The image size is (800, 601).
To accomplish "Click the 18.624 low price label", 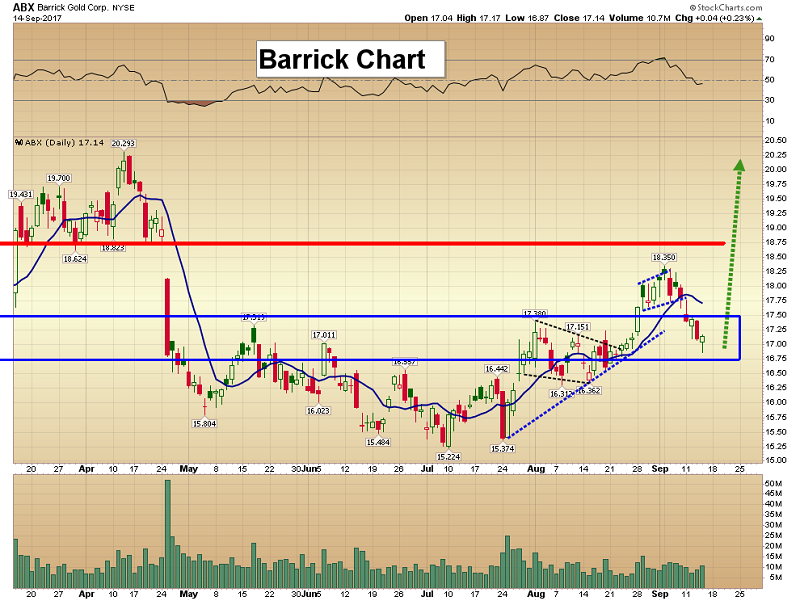I will point(75,259).
